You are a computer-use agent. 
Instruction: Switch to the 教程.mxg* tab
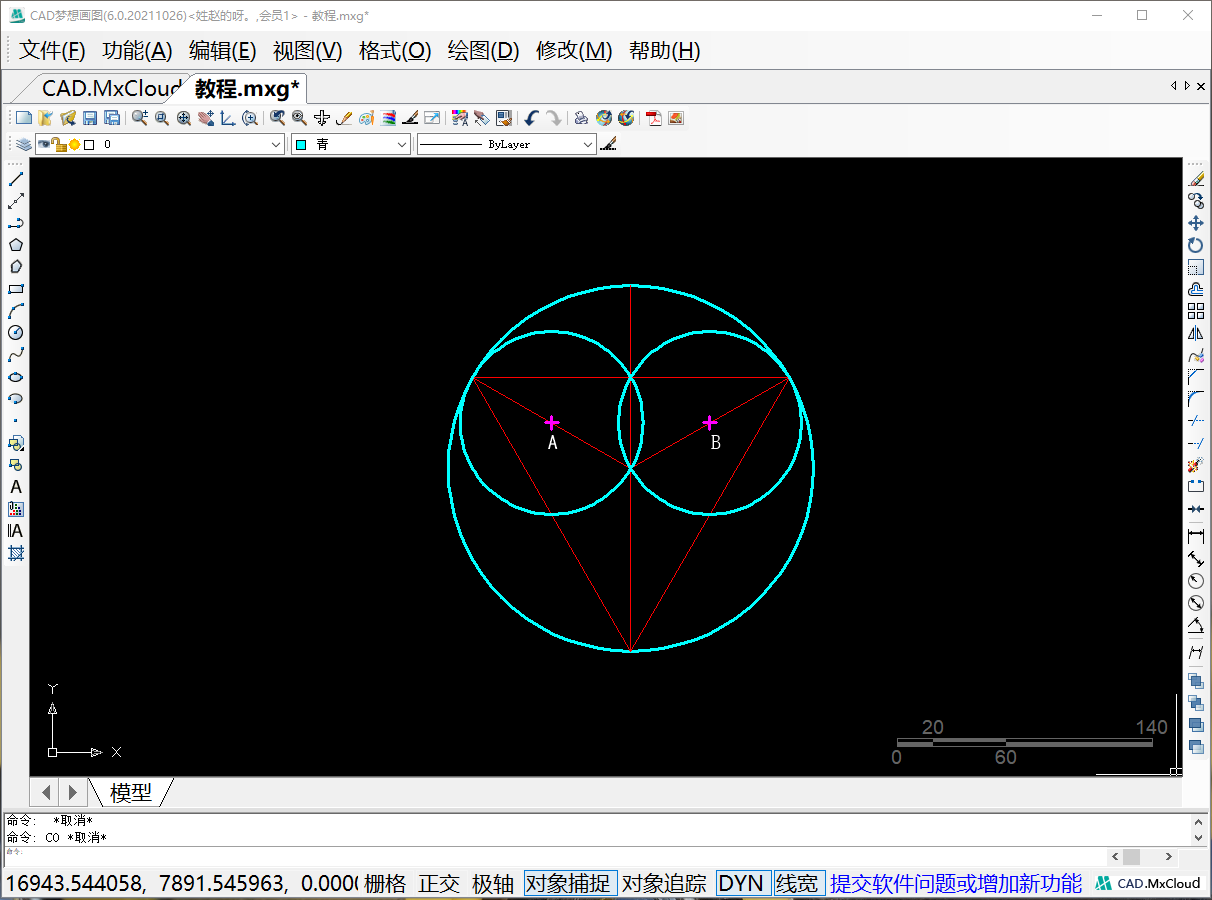coord(247,89)
